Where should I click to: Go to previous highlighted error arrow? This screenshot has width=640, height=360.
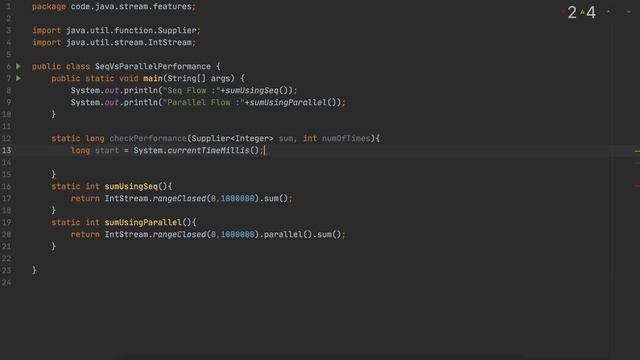608,12
